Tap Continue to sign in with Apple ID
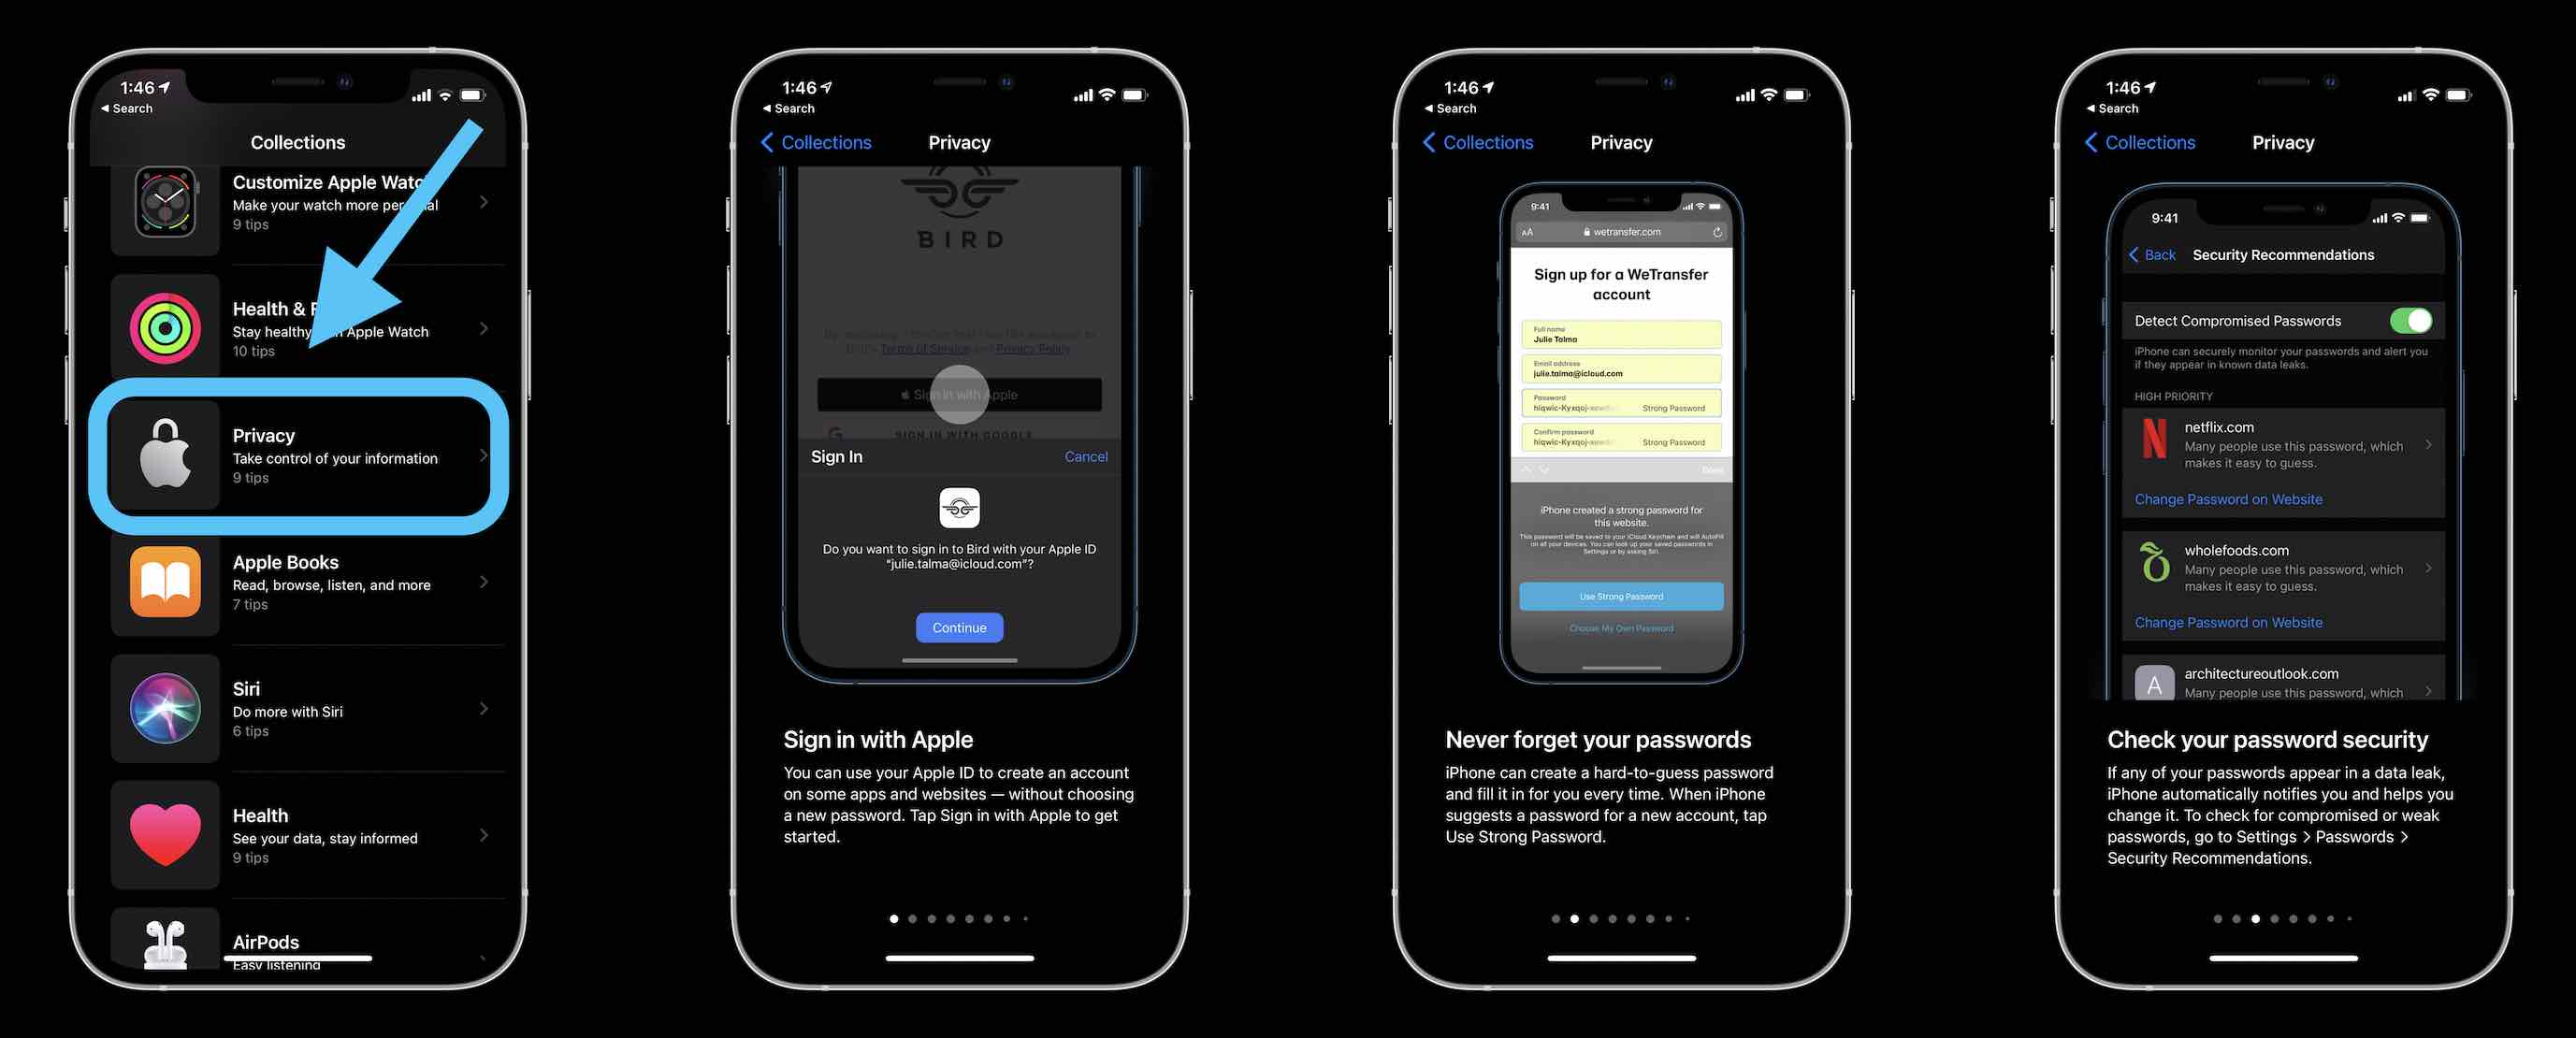This screenshot has height=1038, width=2576. pos(960,626)
